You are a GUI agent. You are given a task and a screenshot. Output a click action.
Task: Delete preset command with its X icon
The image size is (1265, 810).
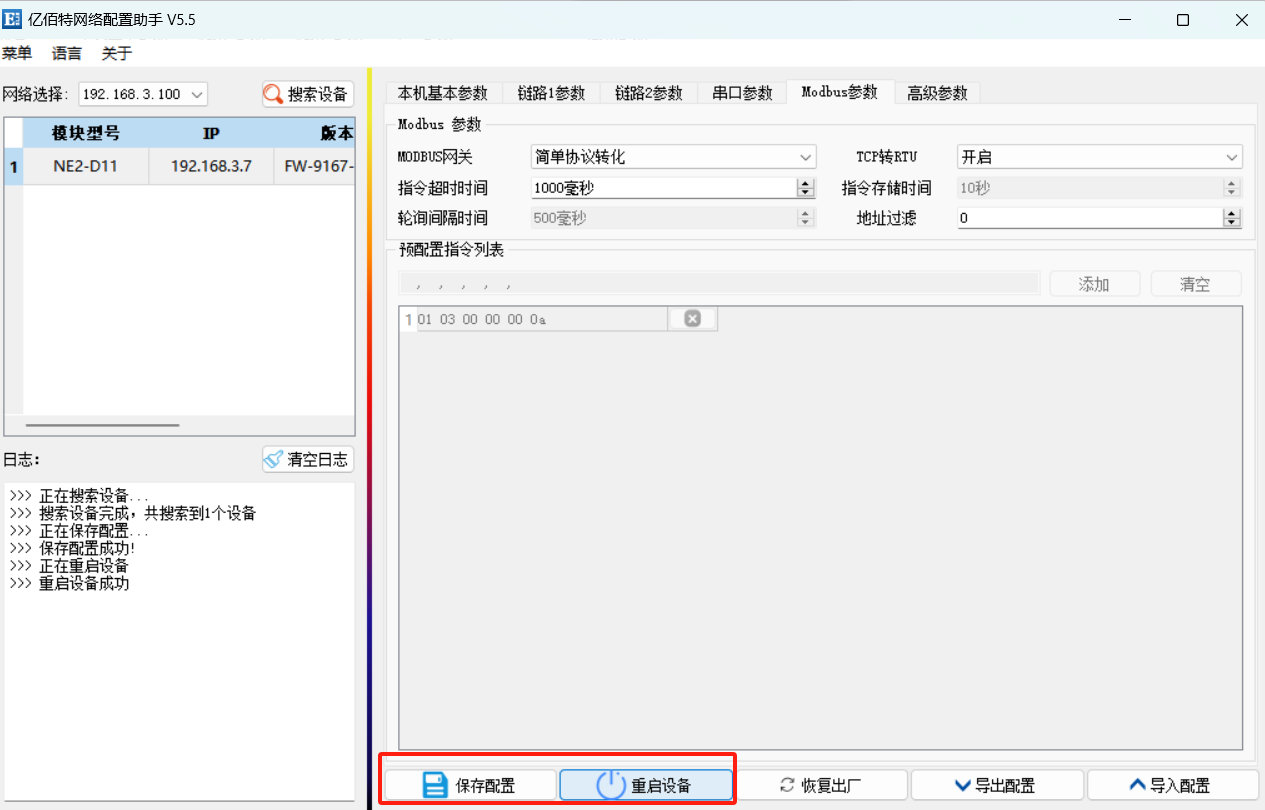(692, 319)
